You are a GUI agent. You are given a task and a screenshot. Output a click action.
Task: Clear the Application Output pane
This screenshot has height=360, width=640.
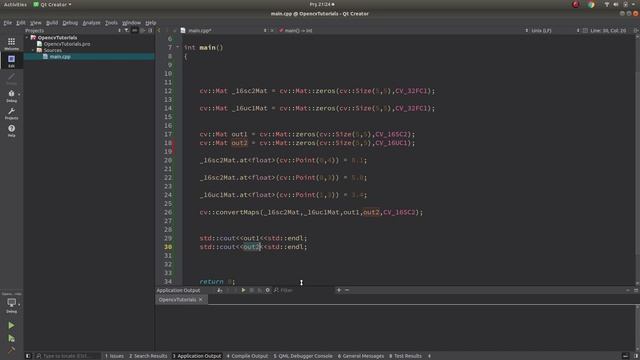click(x=220, y=290)
